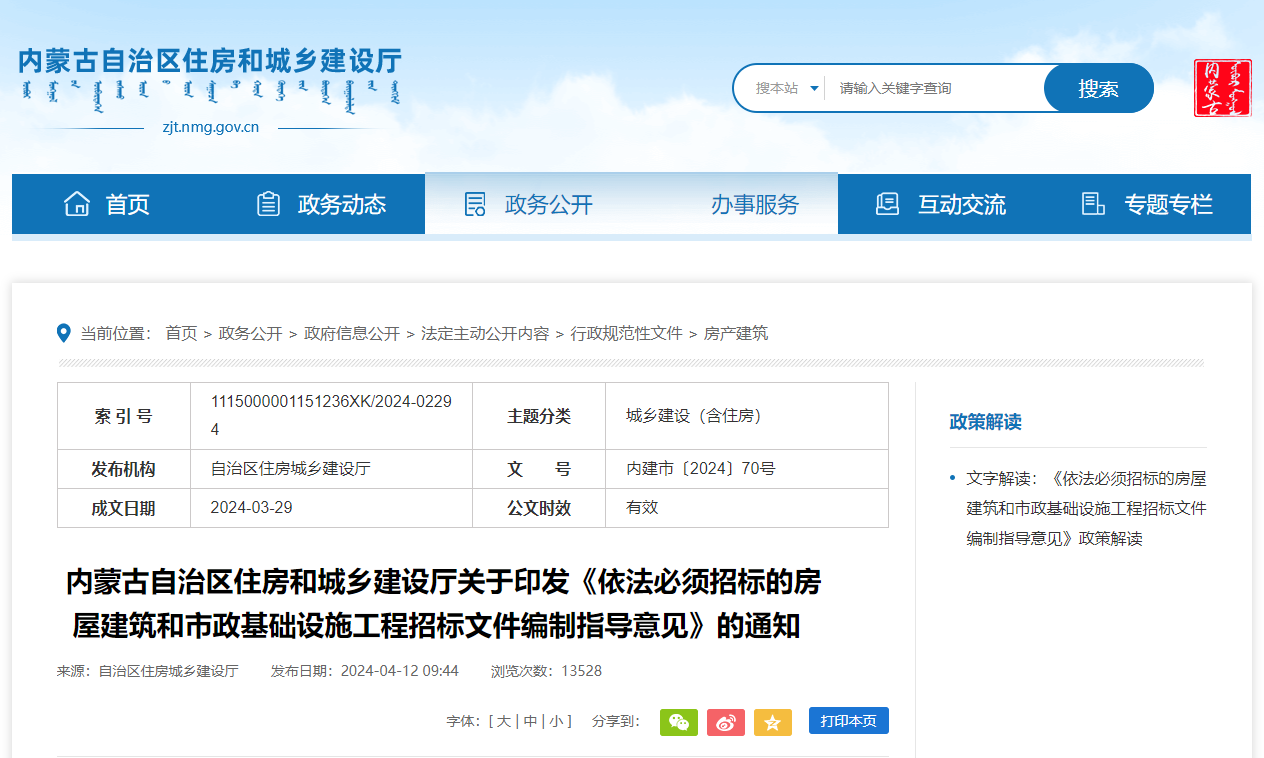Open the 办事服务 navigation tab
Image resolution: width=1264 pixels, height=758 pixels.
(755, 205)
